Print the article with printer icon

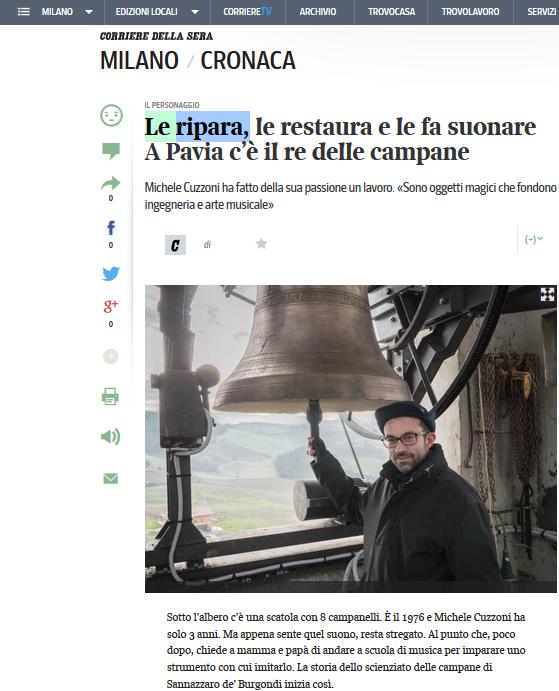tap(110, 396)
